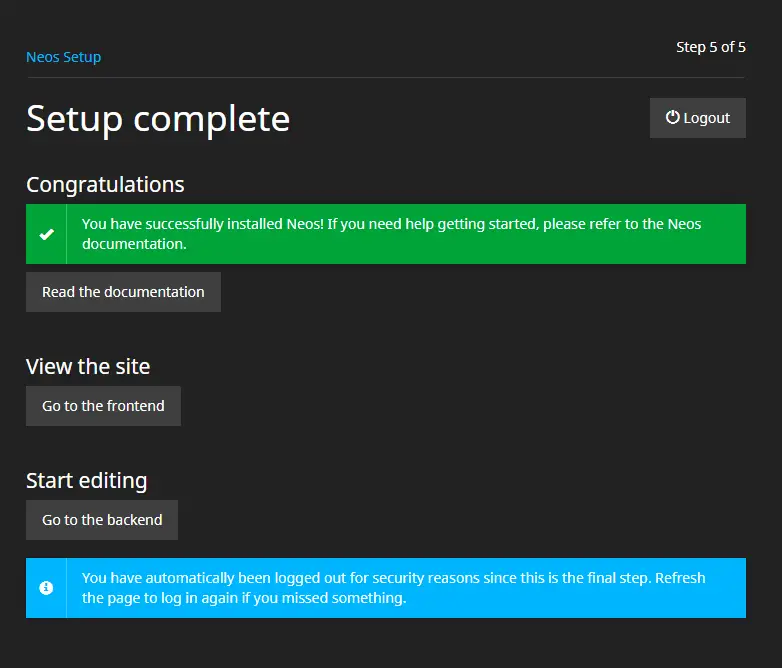The width and height of the screenshot is (782, 668).
Task: Click the Logout button
Action: [x=697, y=118]
